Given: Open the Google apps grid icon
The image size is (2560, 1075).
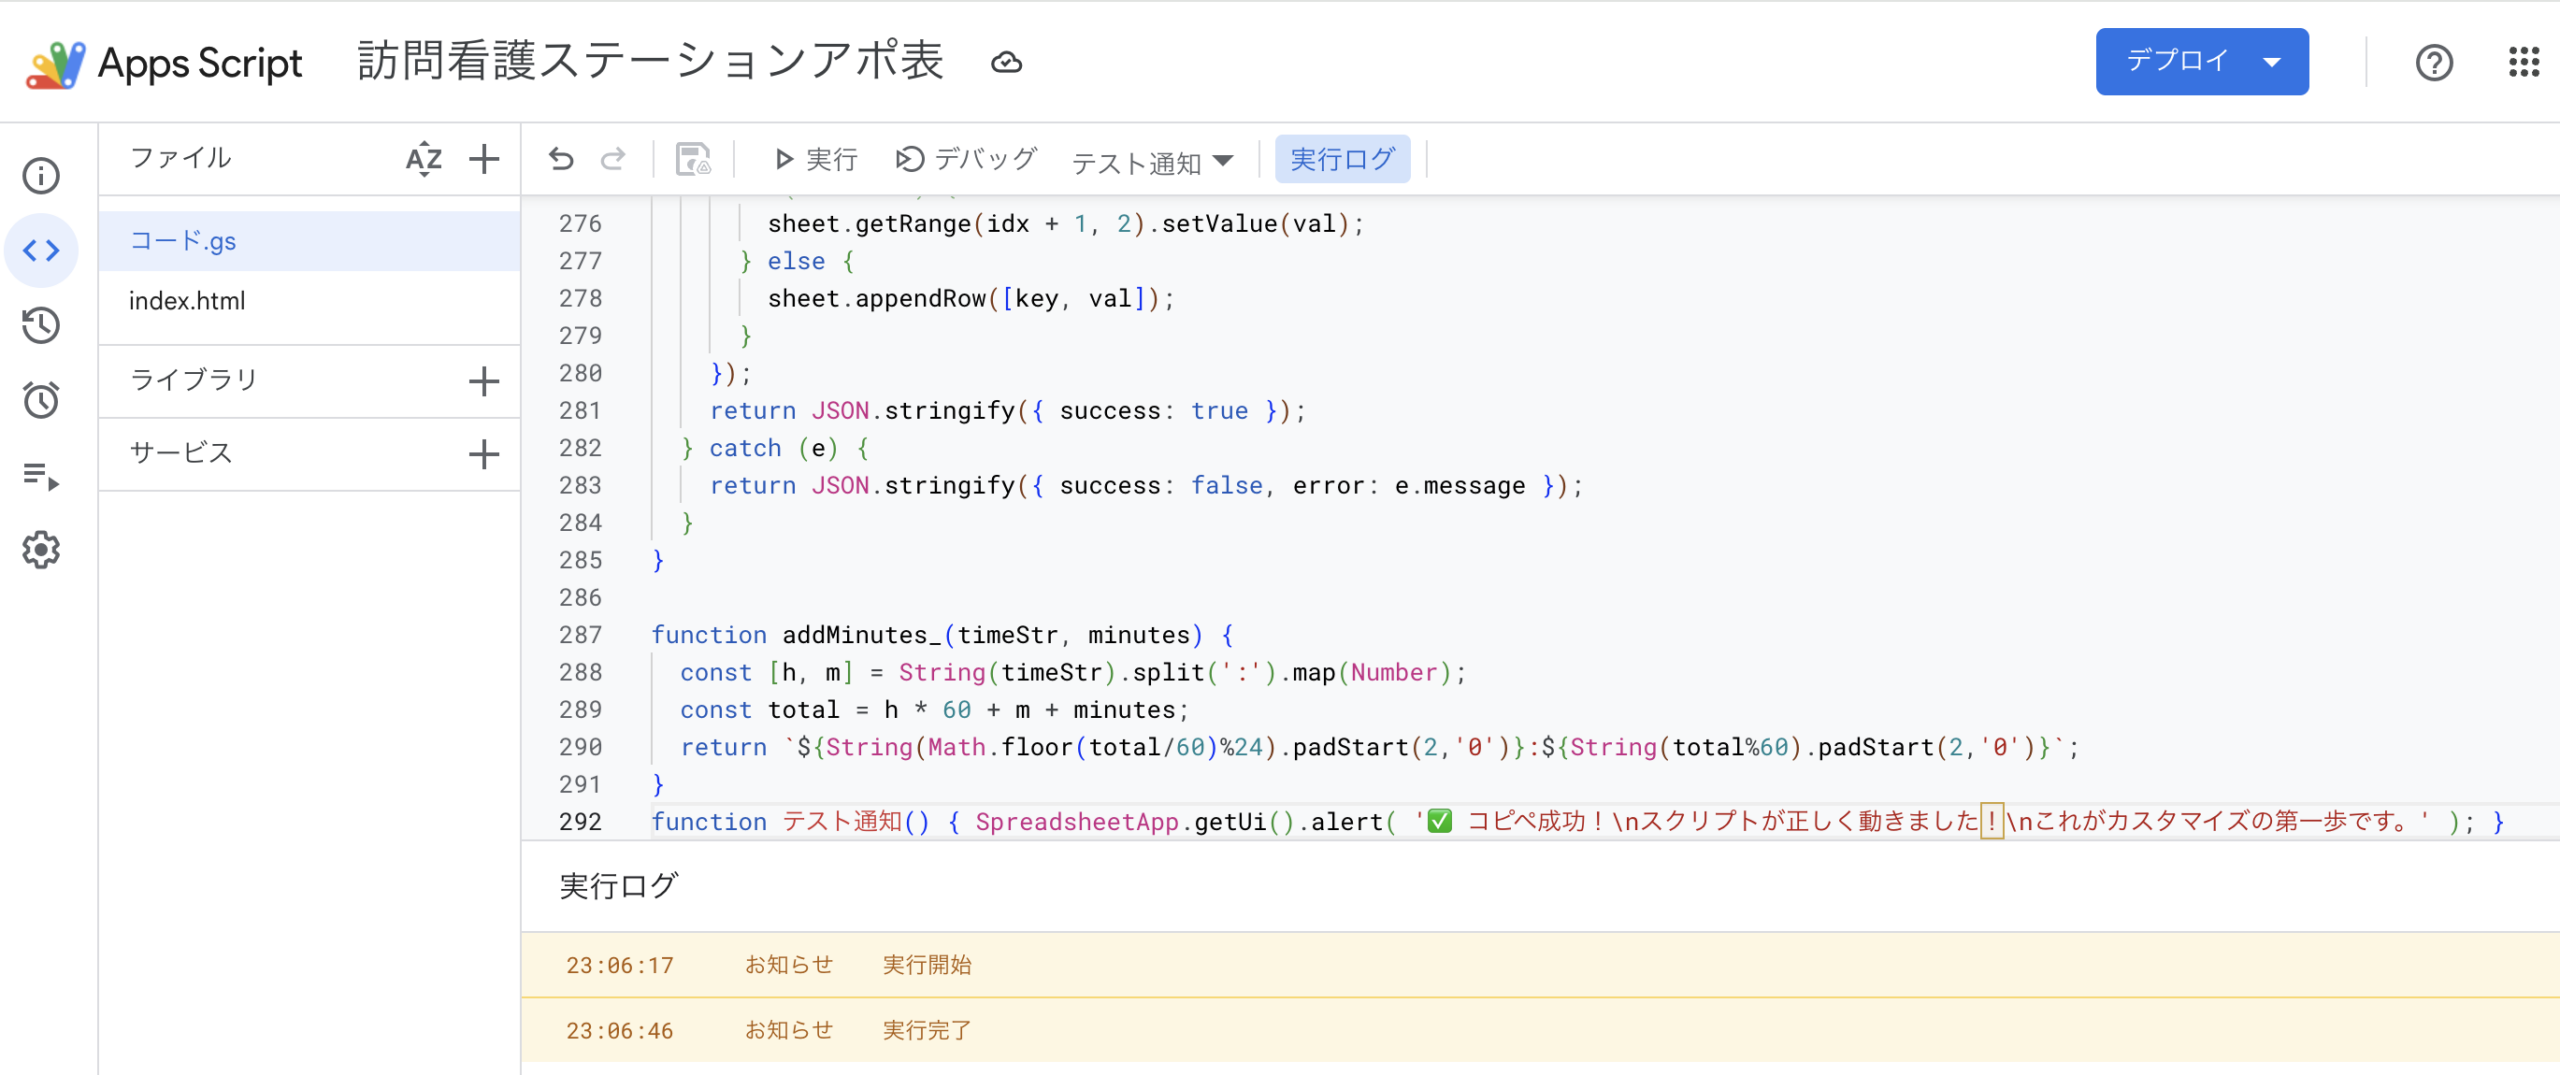Looking at the screenshot, I should pyautogui.click(x=2524, y=62).
